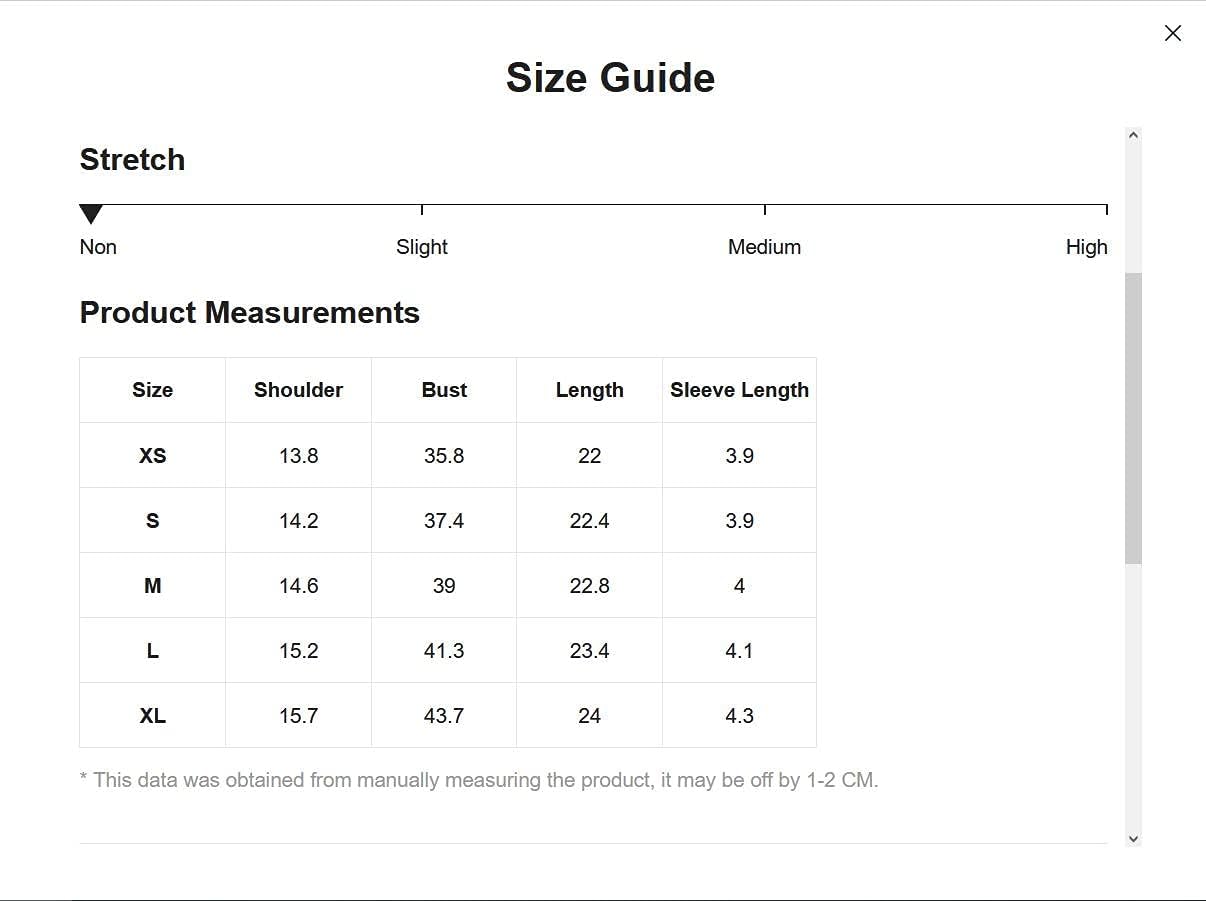Image resolution: width=1206 pixels, height=901 pixels.
Task: Click the S shoulder value 14.2
Action: tap(298, 521)
